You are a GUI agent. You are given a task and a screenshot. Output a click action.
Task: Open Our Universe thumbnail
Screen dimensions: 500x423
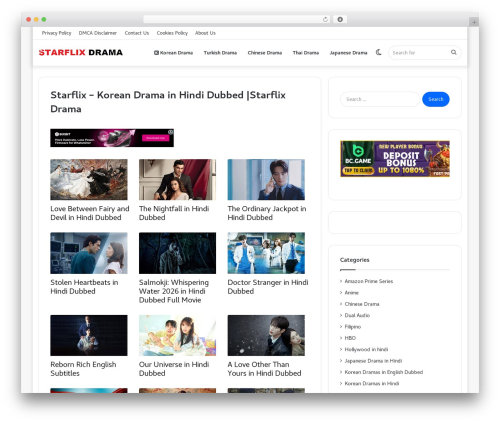tap(177, 335)
